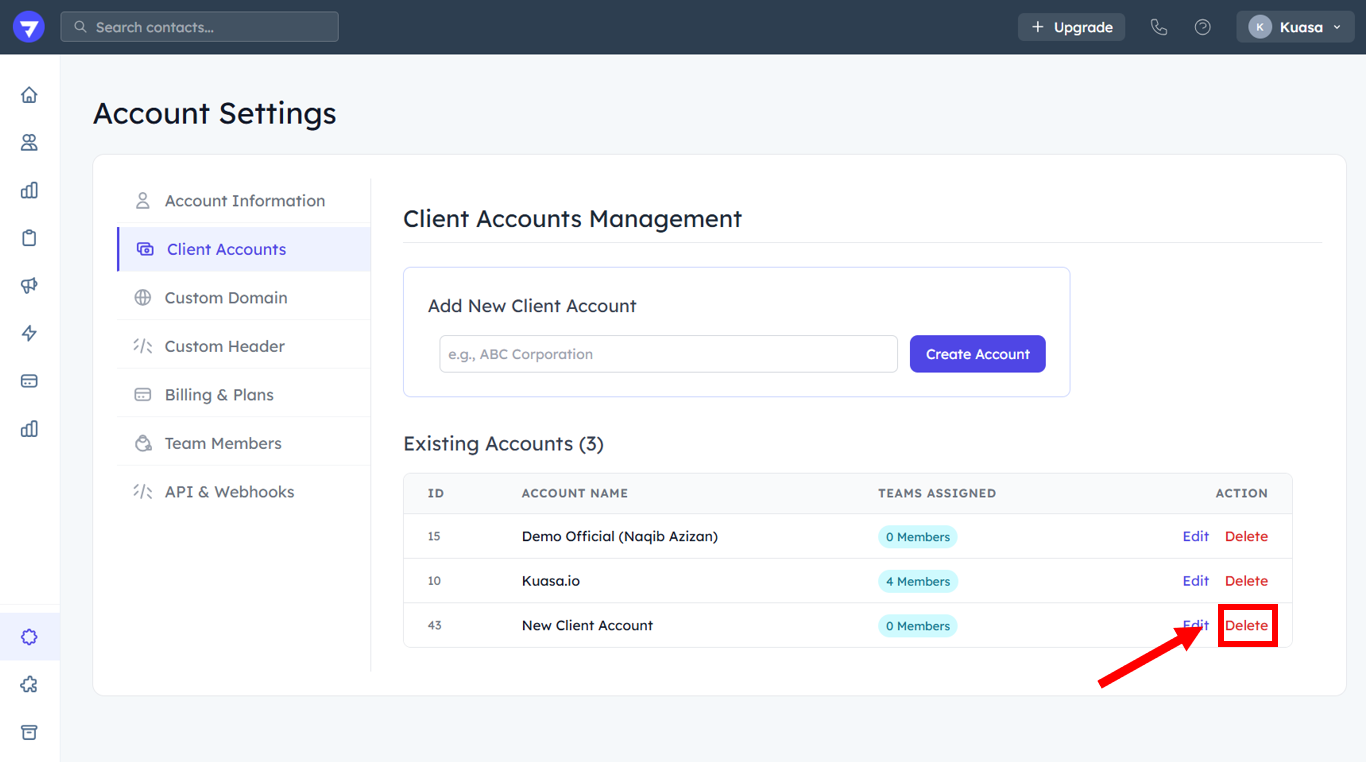Click the settings gear icon in the sidebar
Image resolution: width=1366 pixels, height=762 pixels.
29,637
